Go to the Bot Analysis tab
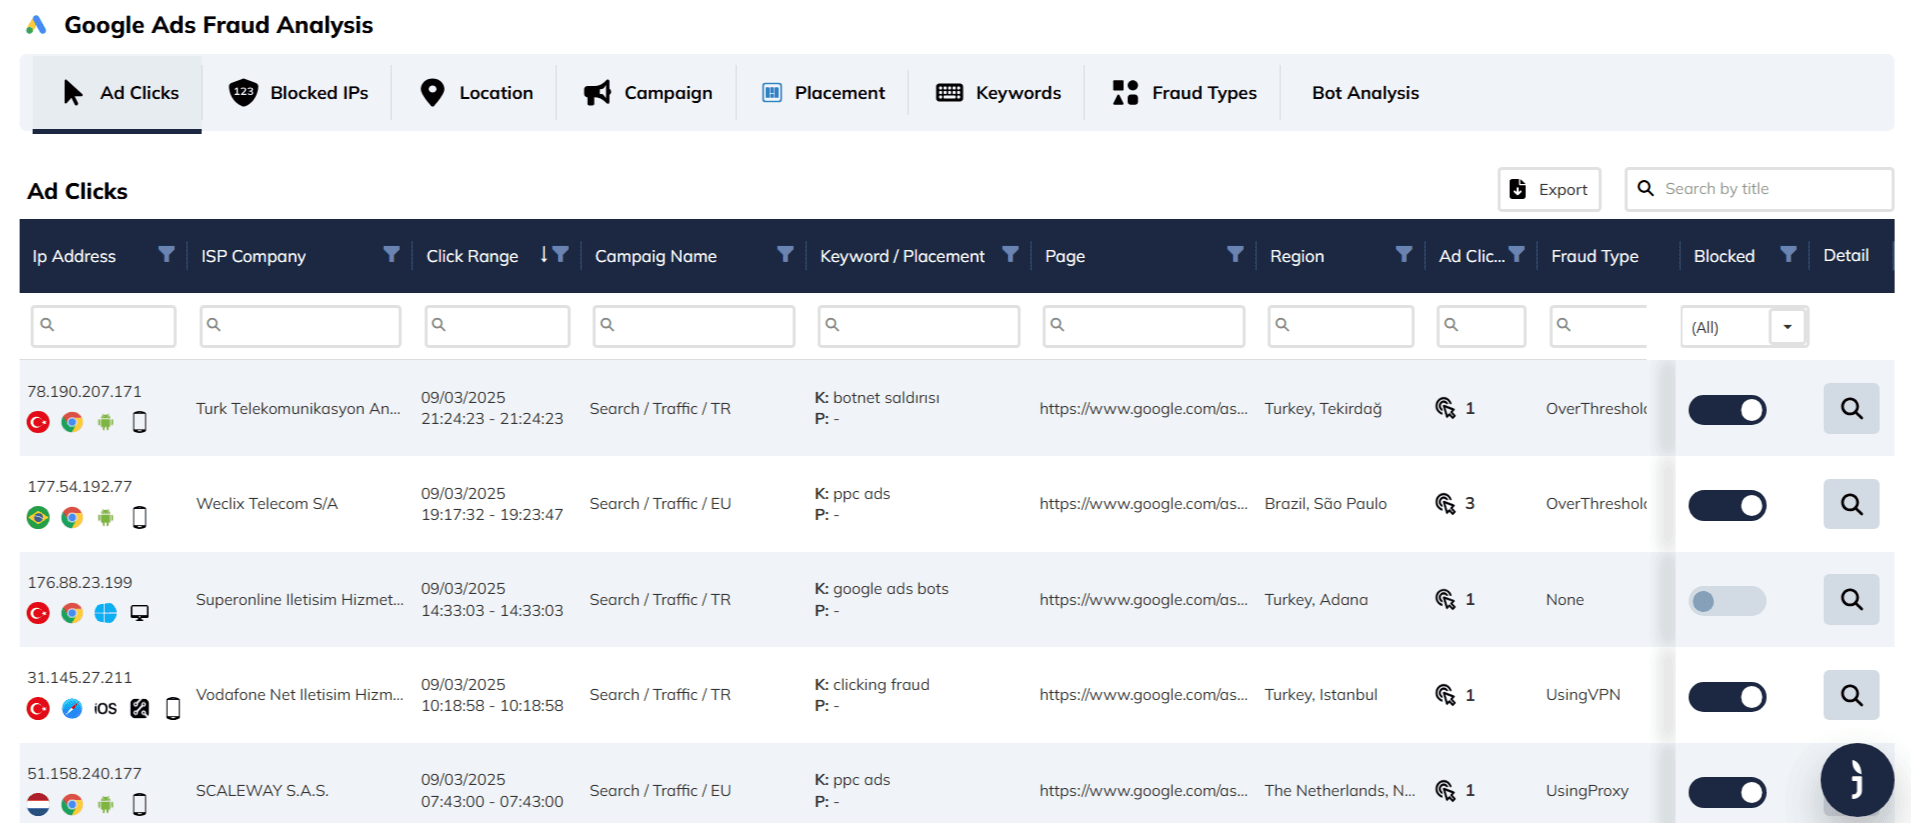The width and height of the screenshot is (1911, 823). click(x=1365, y=93)
